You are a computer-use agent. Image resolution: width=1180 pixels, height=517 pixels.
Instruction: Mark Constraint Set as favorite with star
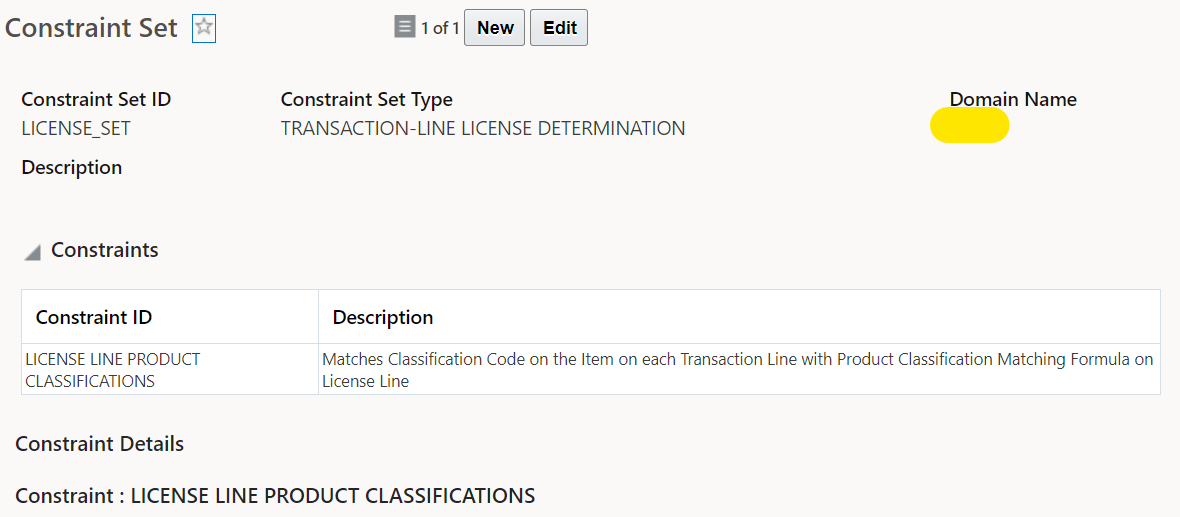[x=204, y=29]
